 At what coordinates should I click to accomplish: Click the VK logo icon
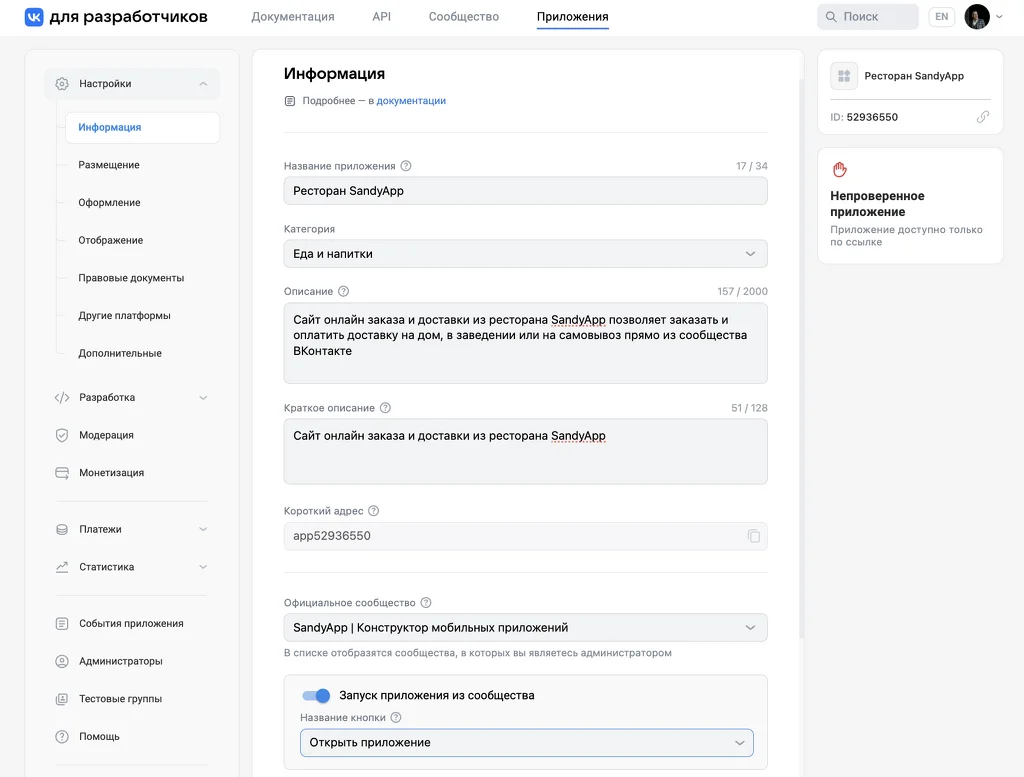(x=34, y=17)
